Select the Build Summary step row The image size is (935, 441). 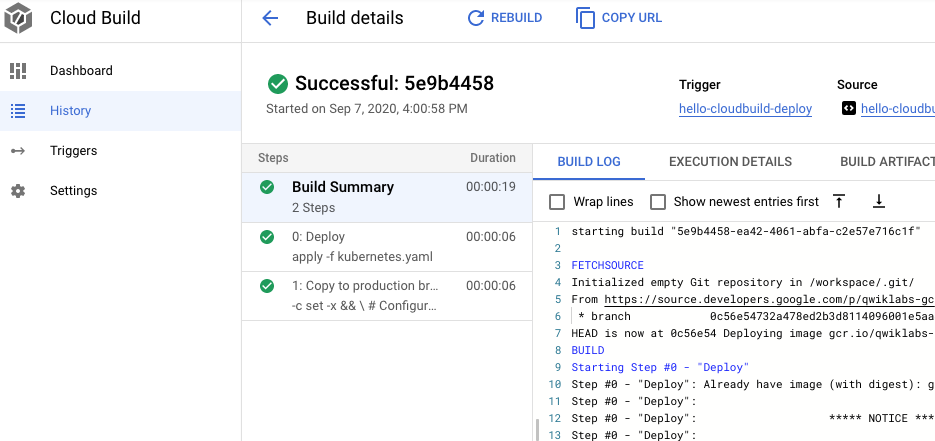pyautogui.click(x=387, y=197)
